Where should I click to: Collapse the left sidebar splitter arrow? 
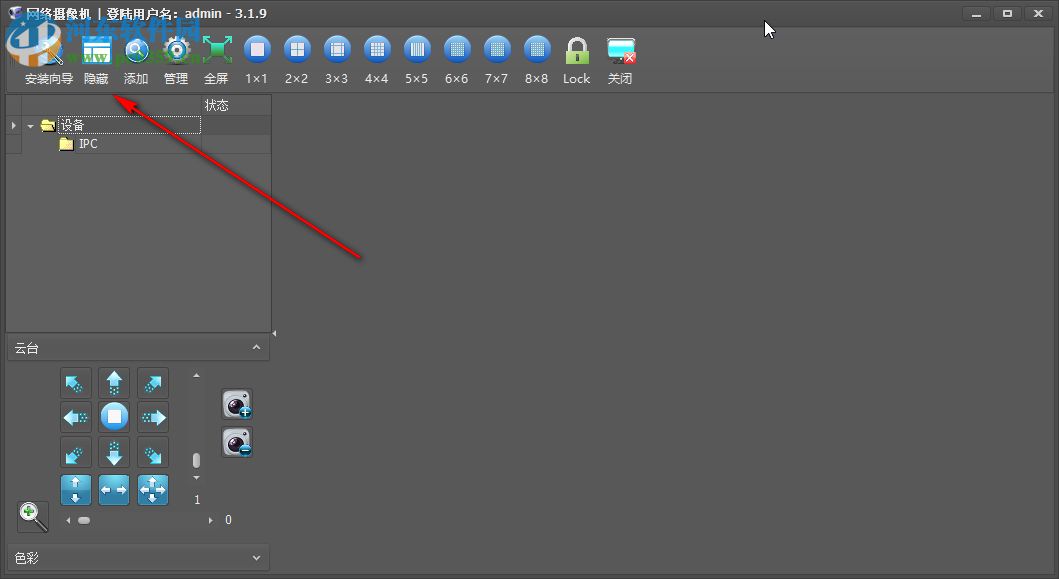click(x=274, y=333)
